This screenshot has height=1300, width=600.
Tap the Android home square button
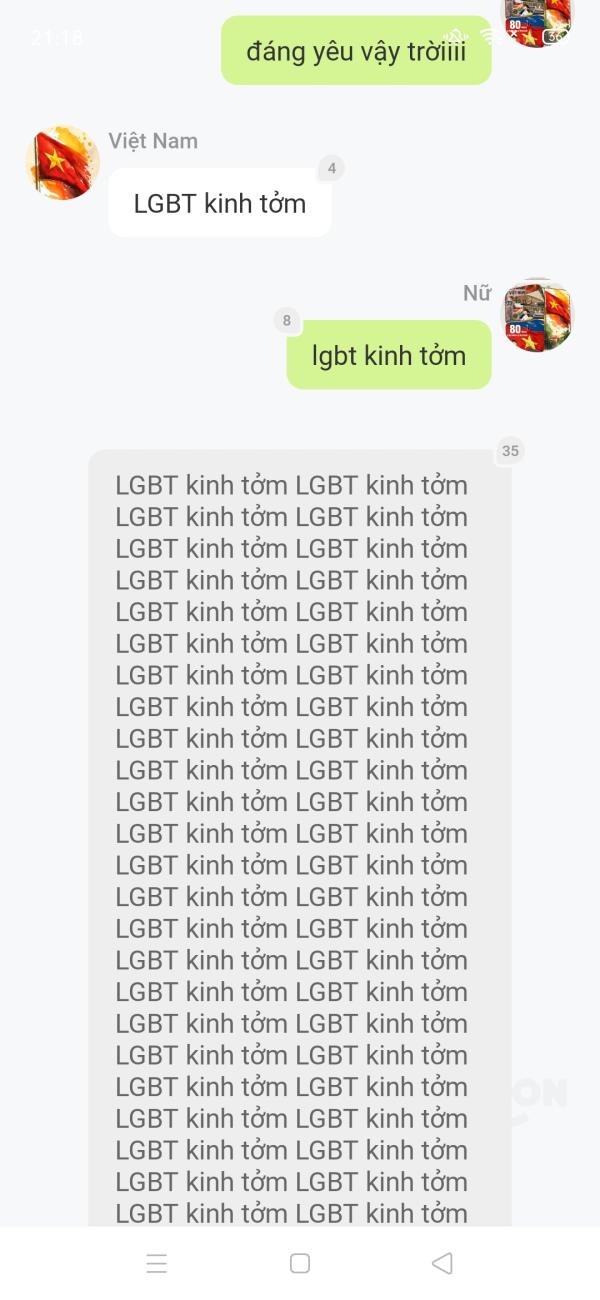click(x=300, y=1263)
